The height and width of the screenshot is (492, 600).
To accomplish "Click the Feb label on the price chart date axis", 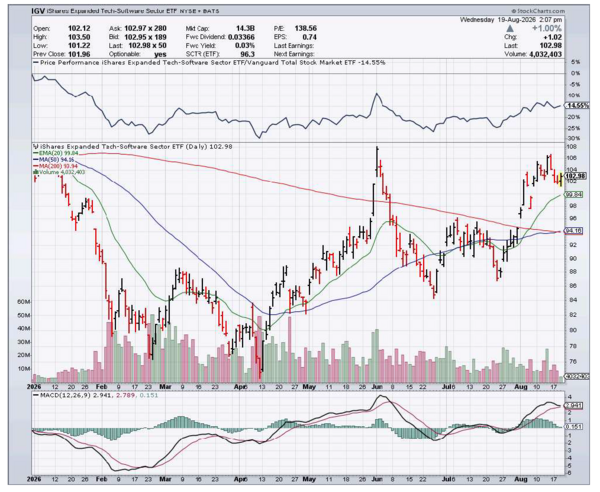I will pyautogui.click(x=102, y=387).
